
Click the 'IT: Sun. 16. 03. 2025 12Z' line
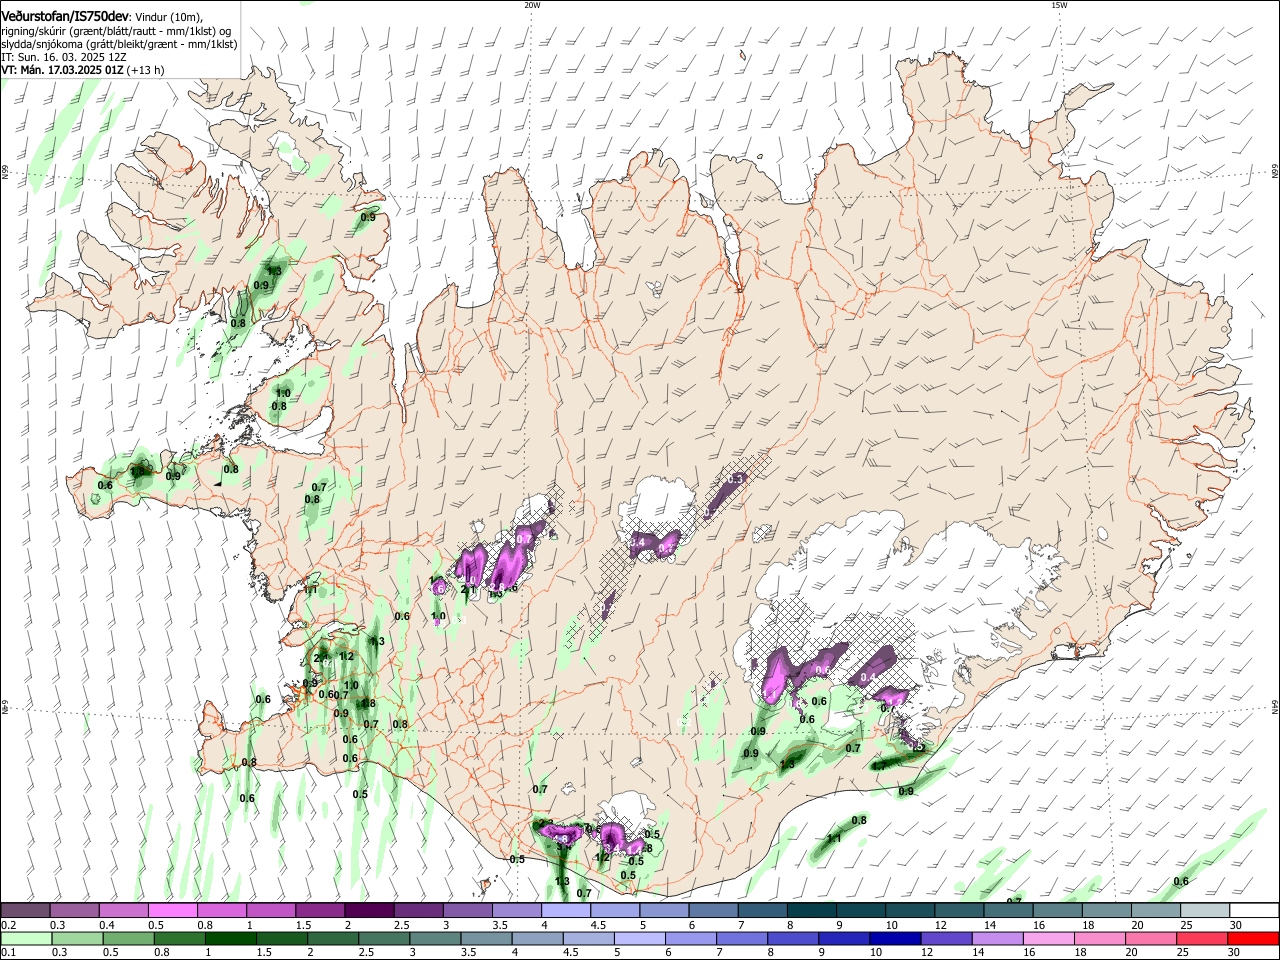[64, 57]
